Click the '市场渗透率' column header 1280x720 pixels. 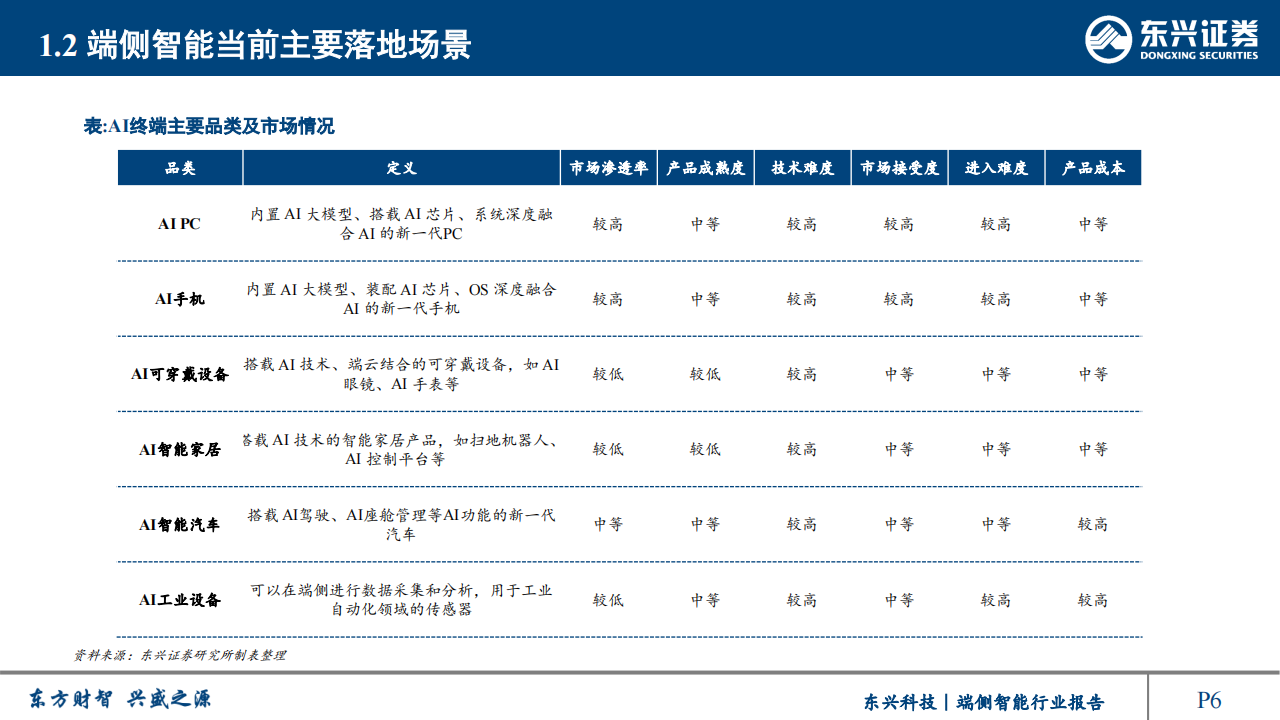point(608,168)
